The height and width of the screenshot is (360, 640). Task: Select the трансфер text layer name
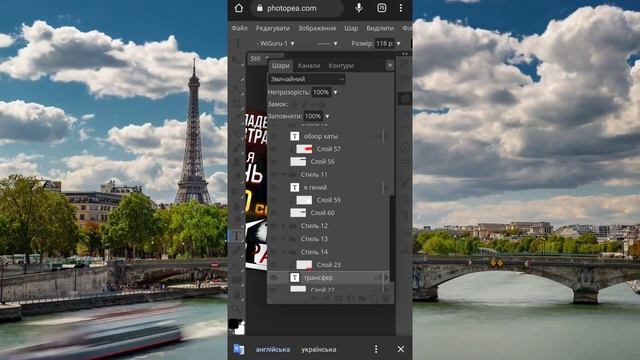click(318, 278)
